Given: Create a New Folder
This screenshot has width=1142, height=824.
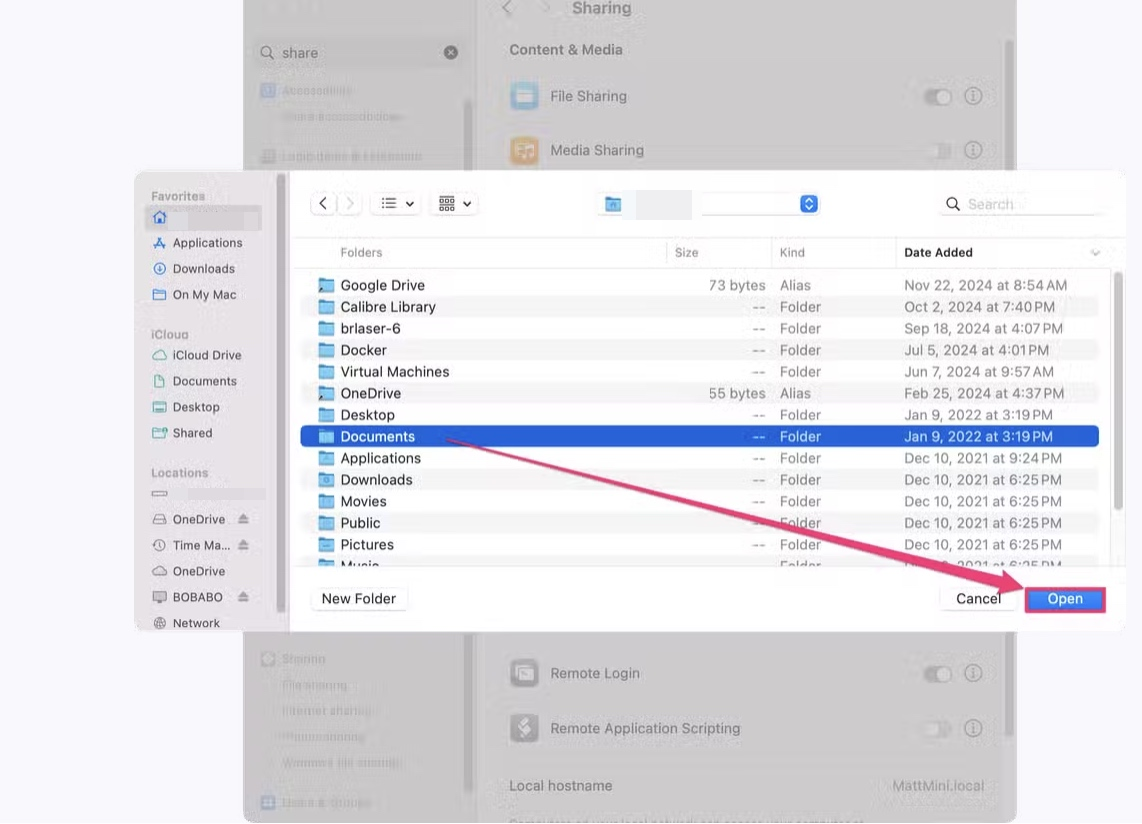Looking at the screenshot, I should click(x=358, y=599).
